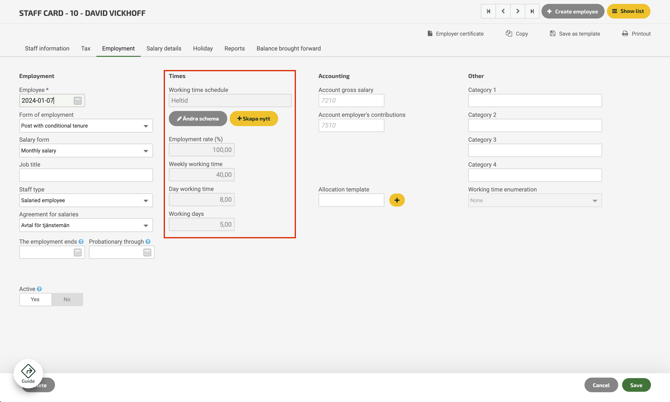The height and width of the screenshot is (402, 670).
Task: Open the Working time enumeration dropdown
Action: click(x=535, y=200)
